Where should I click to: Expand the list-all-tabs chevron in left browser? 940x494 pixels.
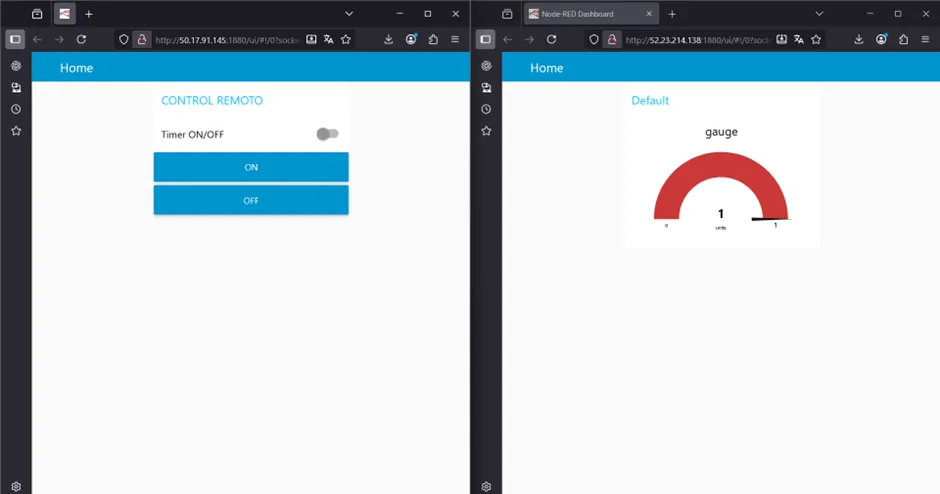(x=349, y=14)
